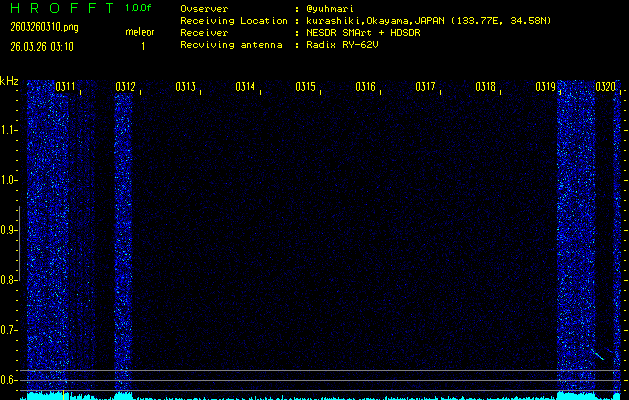Viewport: 629px width, 400px height.
Task: Click the meteor count label
Action: 140,32
